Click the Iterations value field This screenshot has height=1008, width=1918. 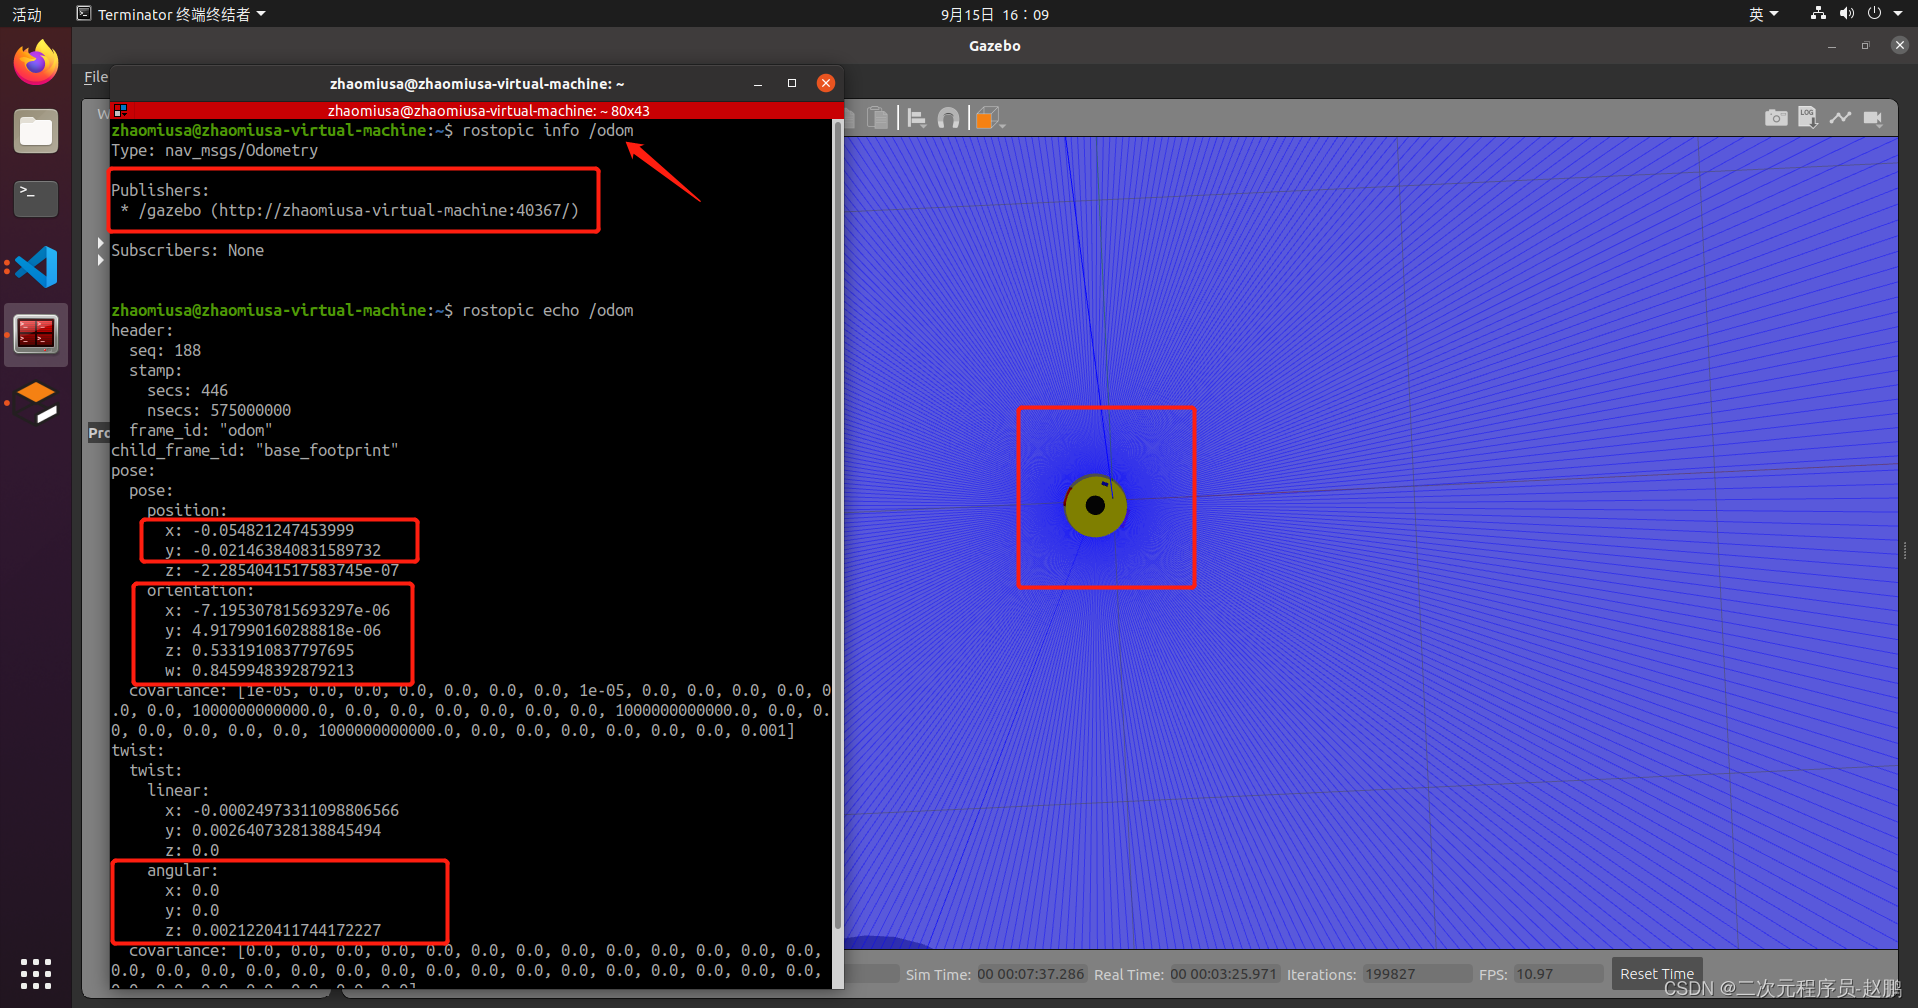[1416, 974]
